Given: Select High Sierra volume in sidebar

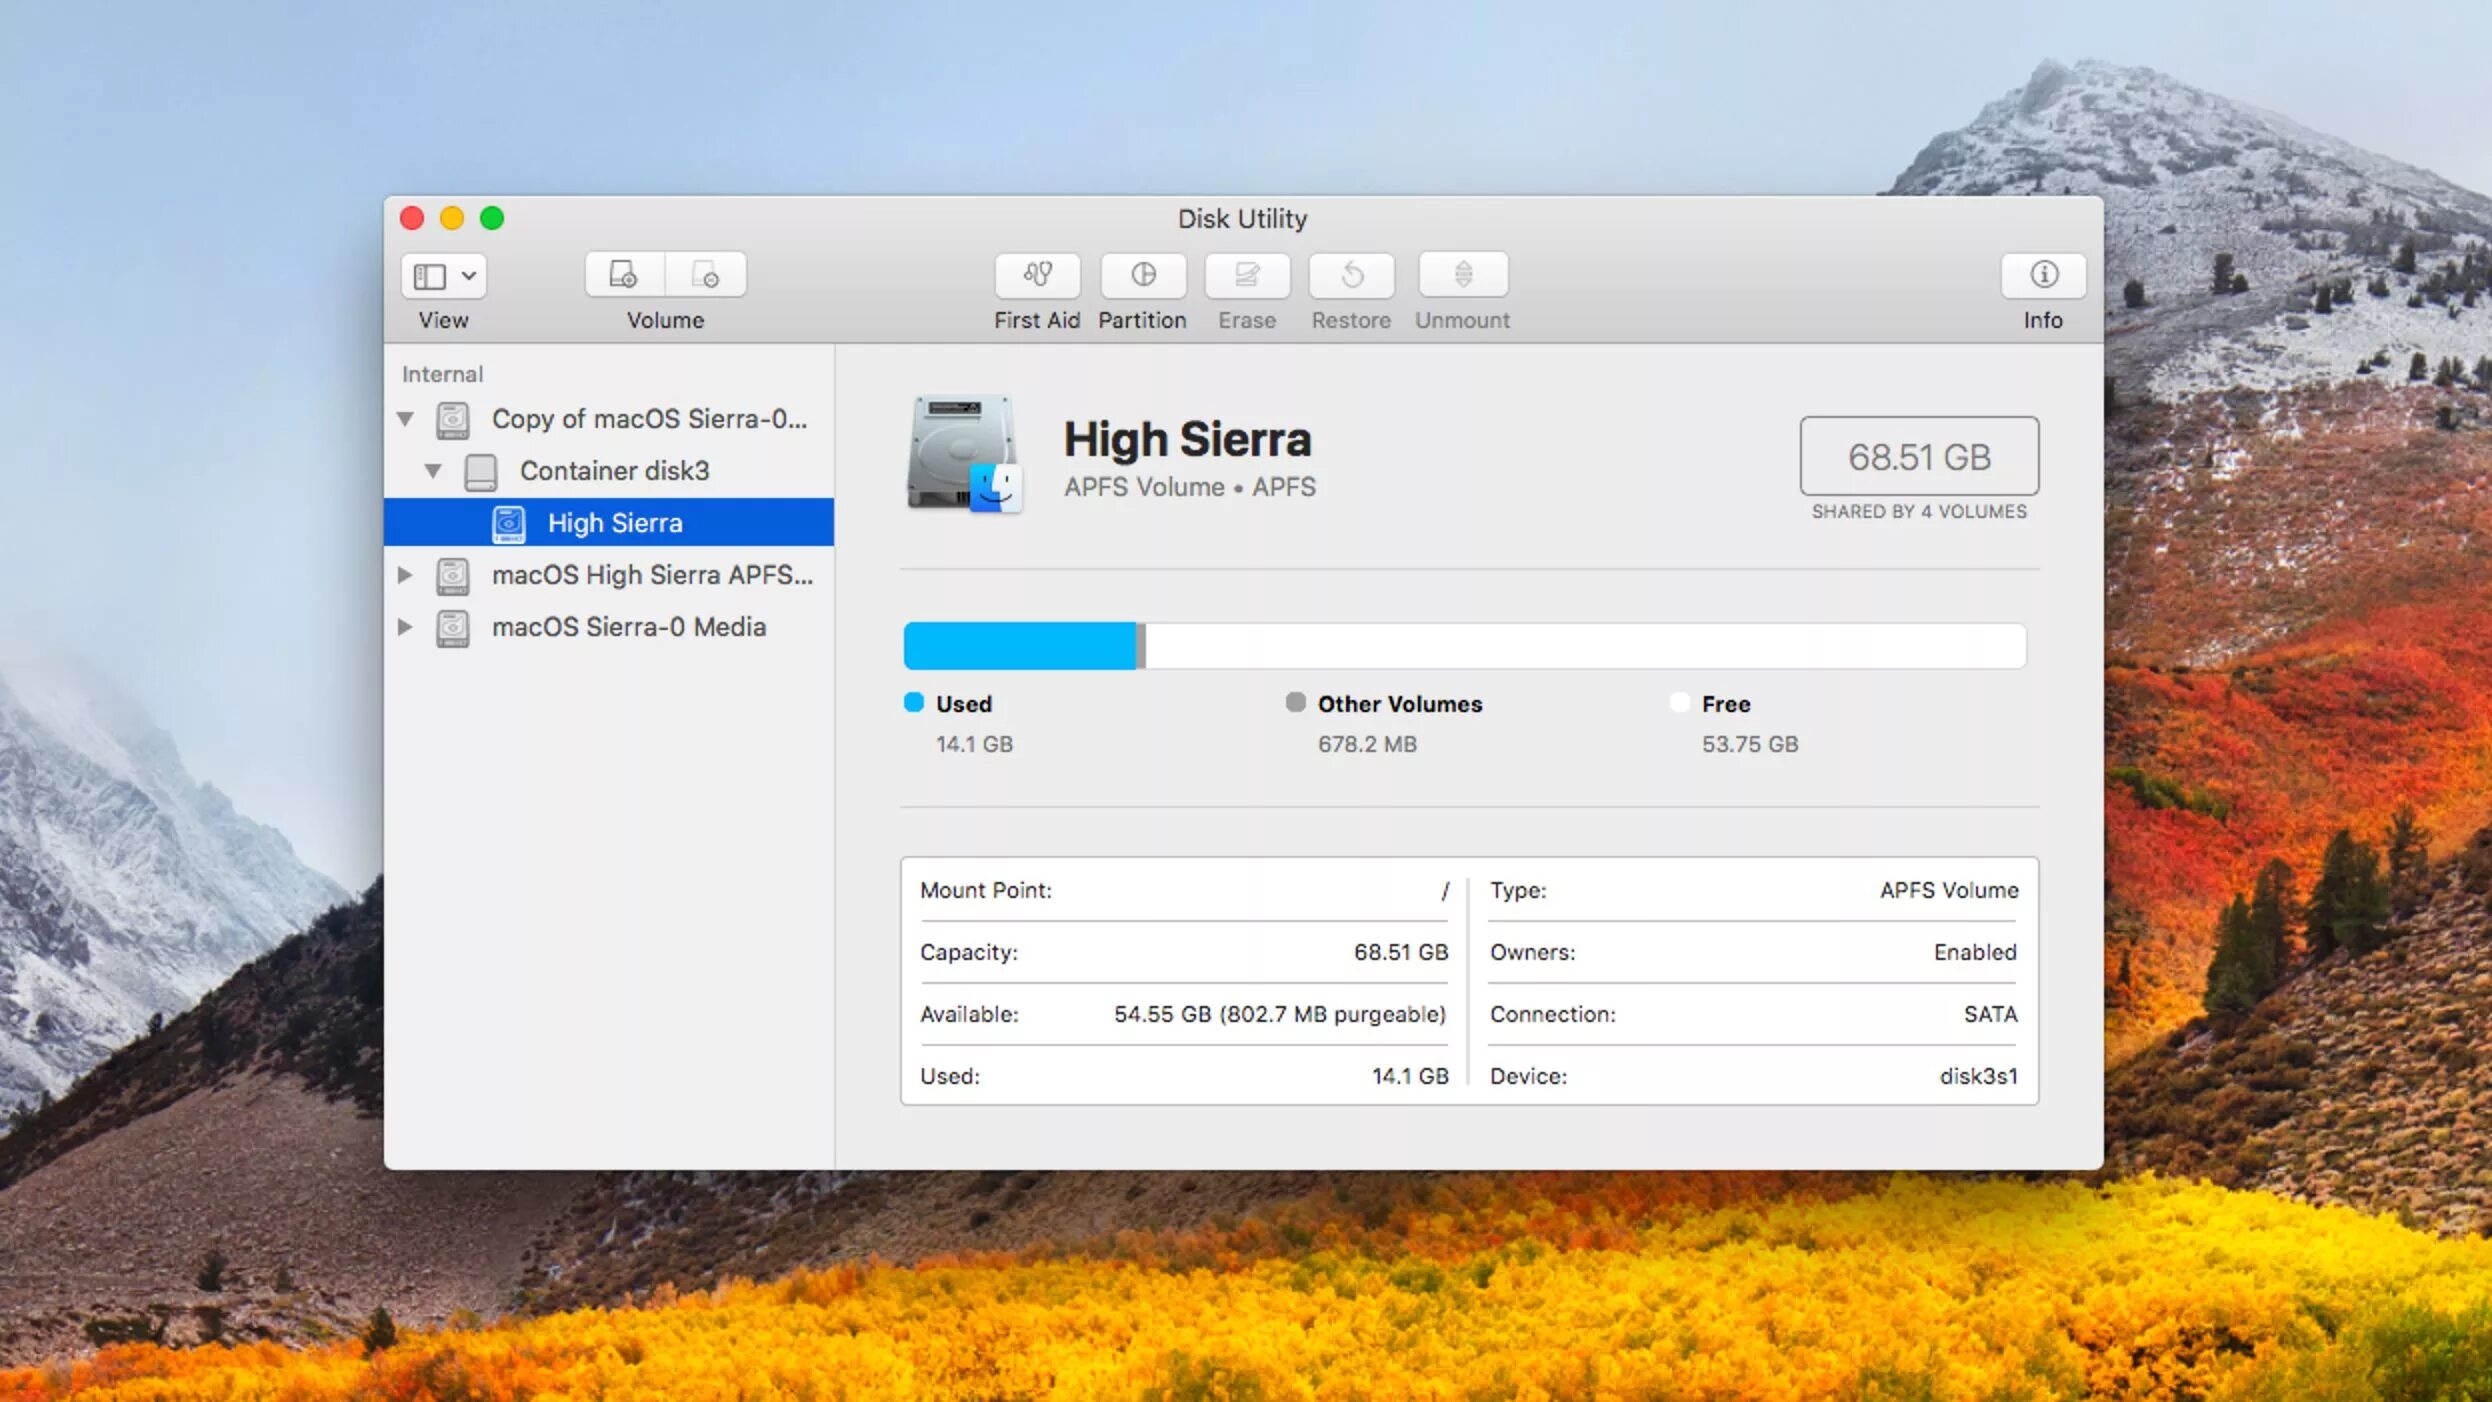Looking at the screenshot, I should point(614,523).
